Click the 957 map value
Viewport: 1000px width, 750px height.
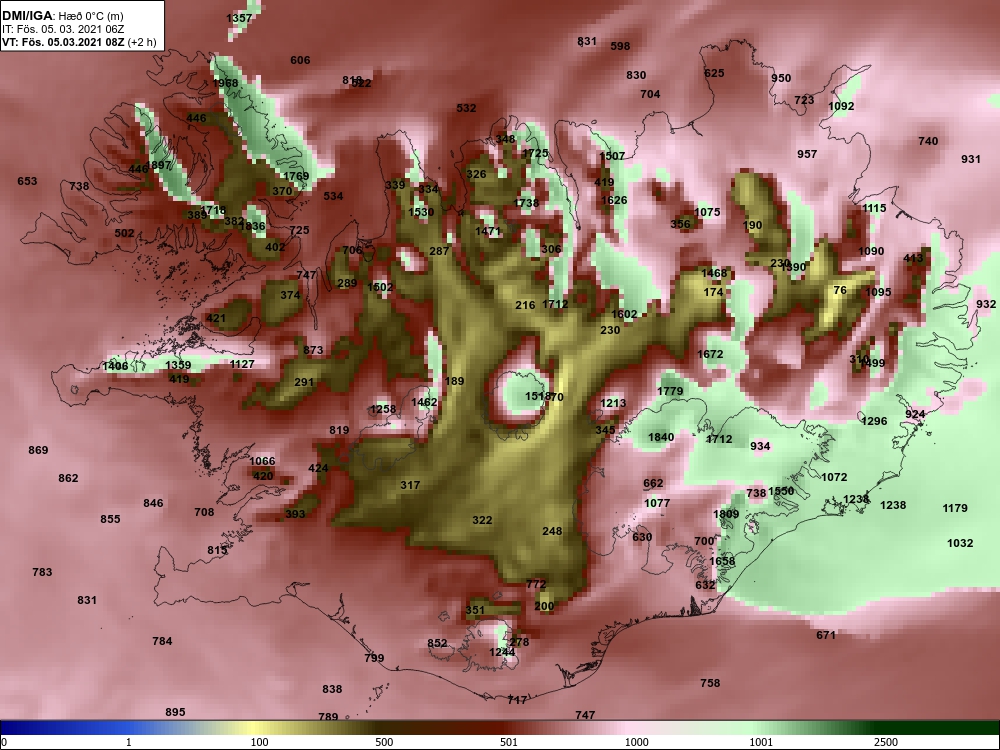click(x=807, y=154)
